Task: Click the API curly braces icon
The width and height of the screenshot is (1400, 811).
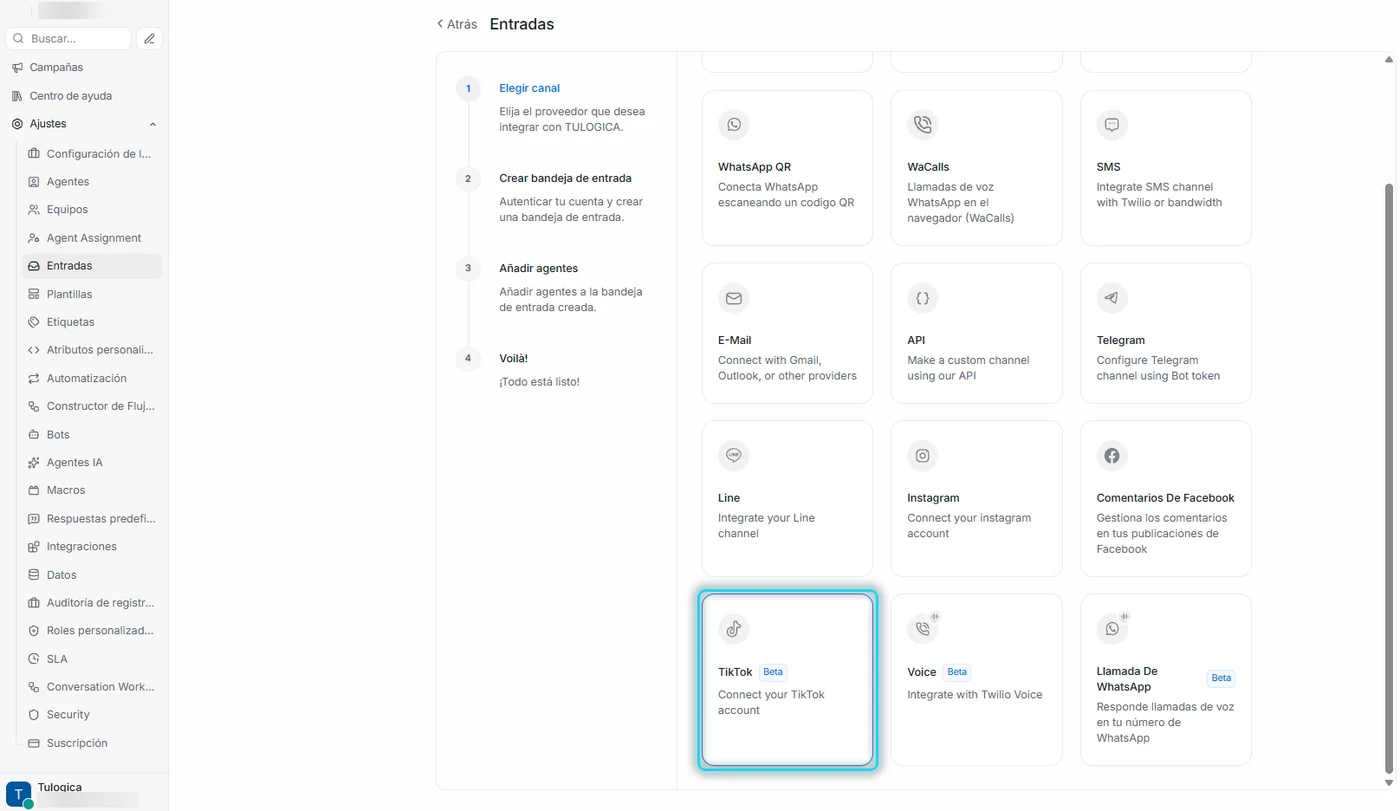Action: pyautogui.click(x=922, y=298)
